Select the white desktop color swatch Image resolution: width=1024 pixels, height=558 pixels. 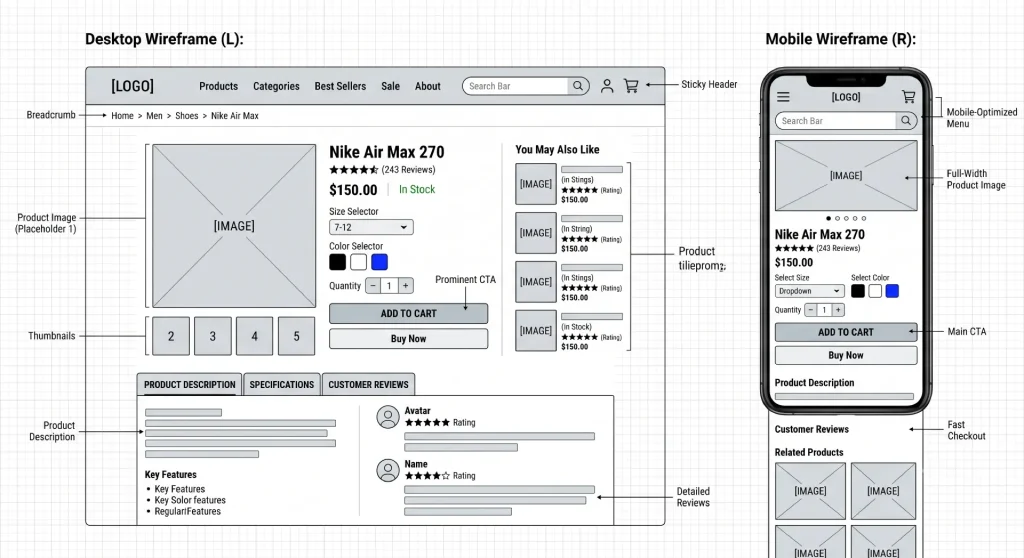click(359, 262)
